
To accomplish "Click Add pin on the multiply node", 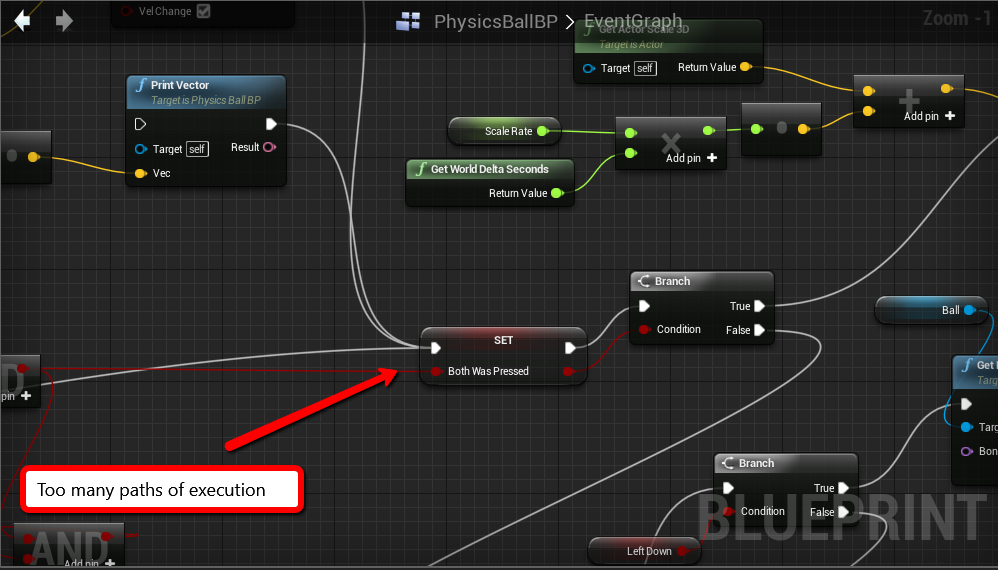I will [691, 158].
